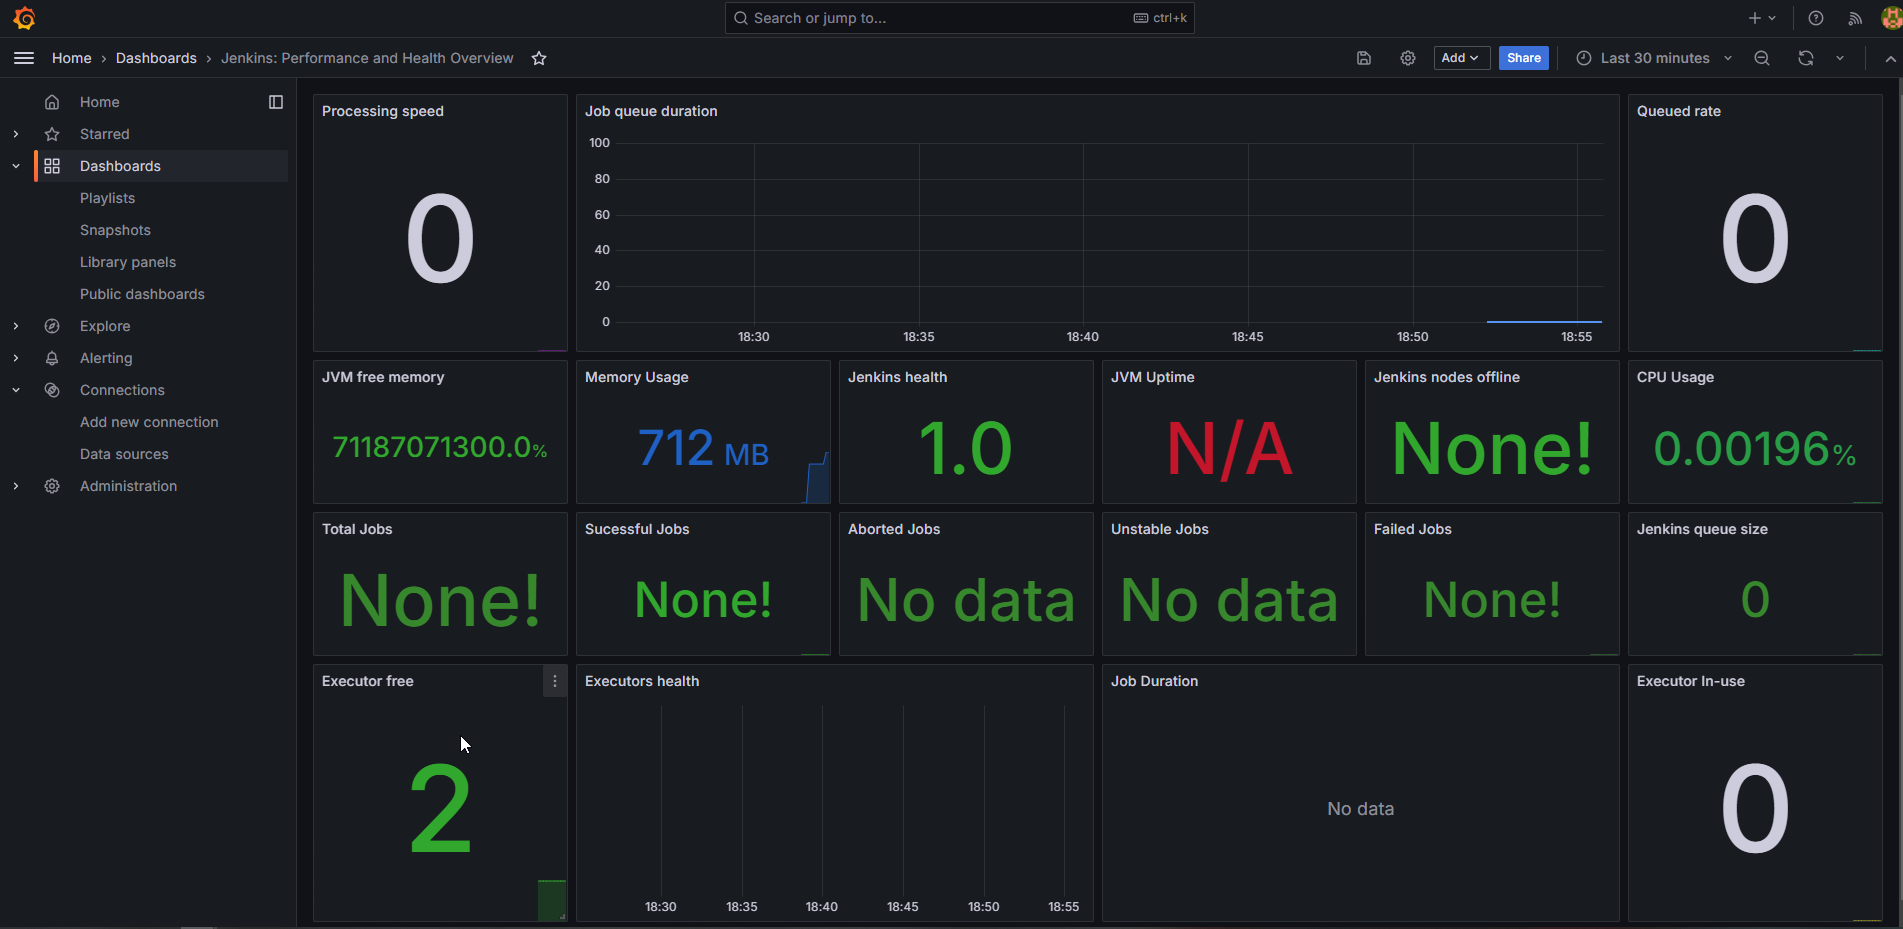Open Executor free panel menu
Screen dimensions: 1903x929
coord(555,681)
